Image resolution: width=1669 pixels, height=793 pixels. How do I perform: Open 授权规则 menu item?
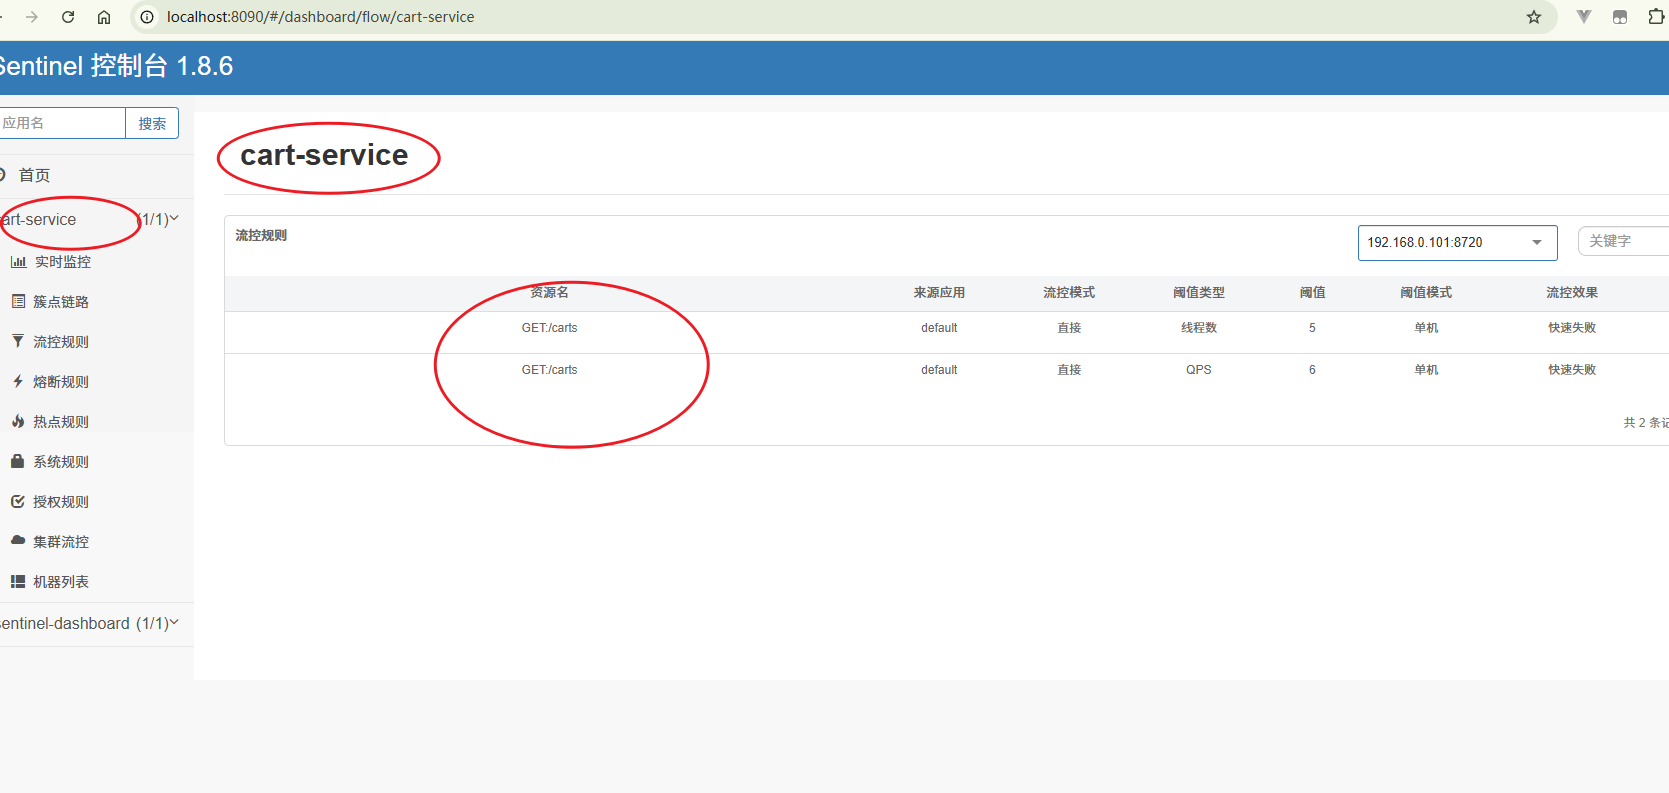click(x=61, y=502)
